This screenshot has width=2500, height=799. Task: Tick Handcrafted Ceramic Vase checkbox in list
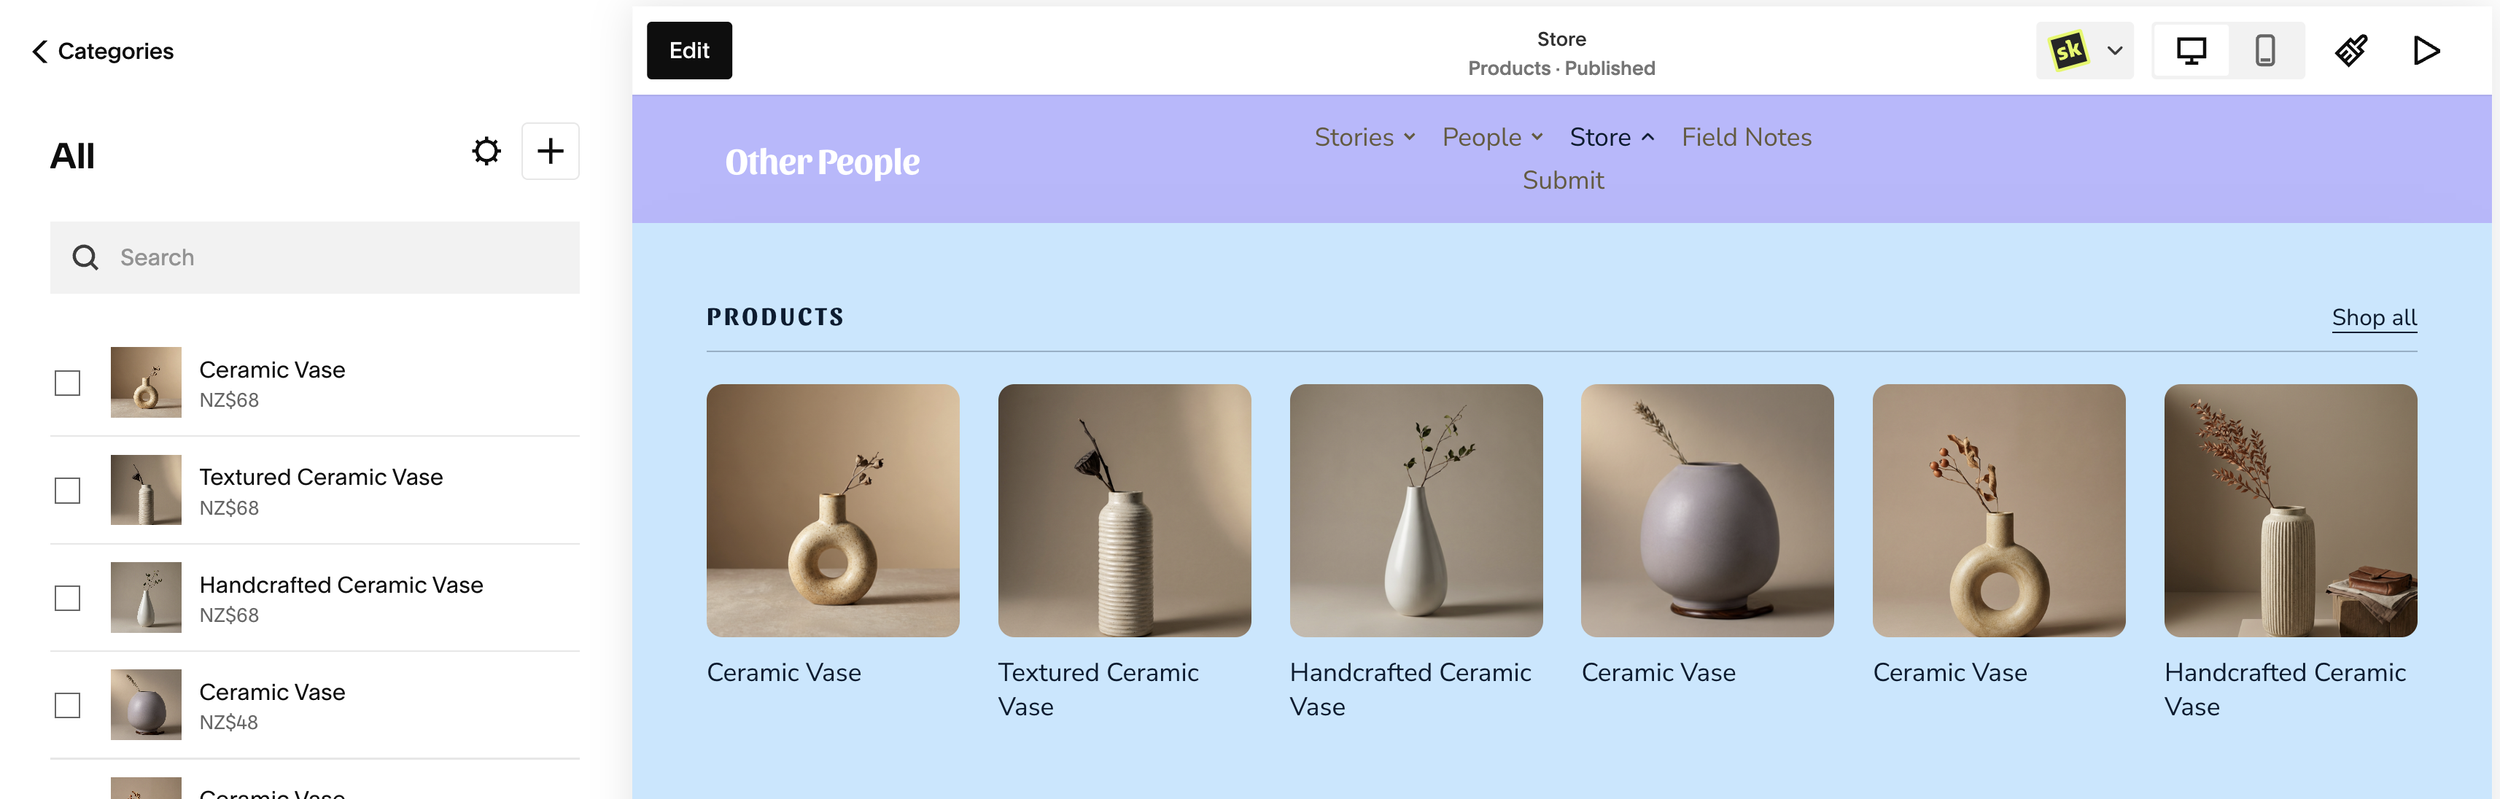point(67,599)
